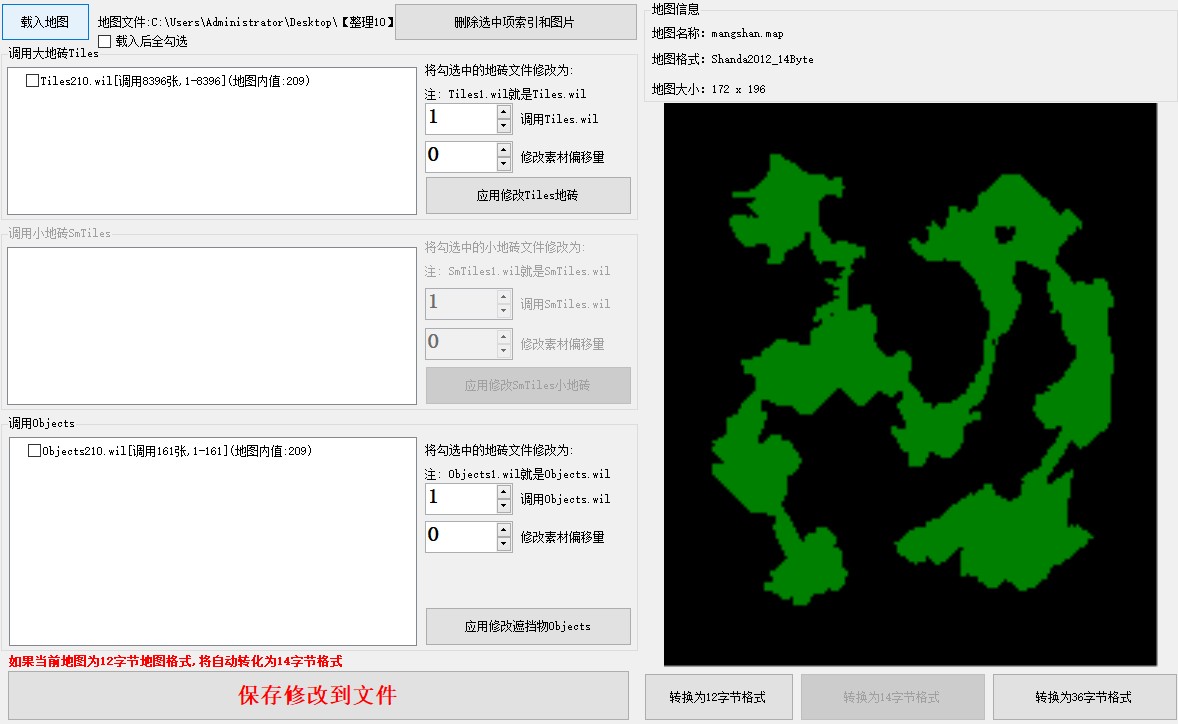Increase the 调用Tiles.wil value with up arrow
This screenshot has height=724, width=1178.
click(504, 112)
